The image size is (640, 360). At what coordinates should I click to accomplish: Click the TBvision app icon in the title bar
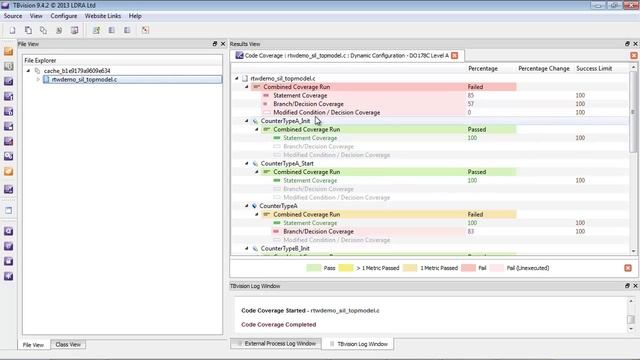[x=5, y=5]
